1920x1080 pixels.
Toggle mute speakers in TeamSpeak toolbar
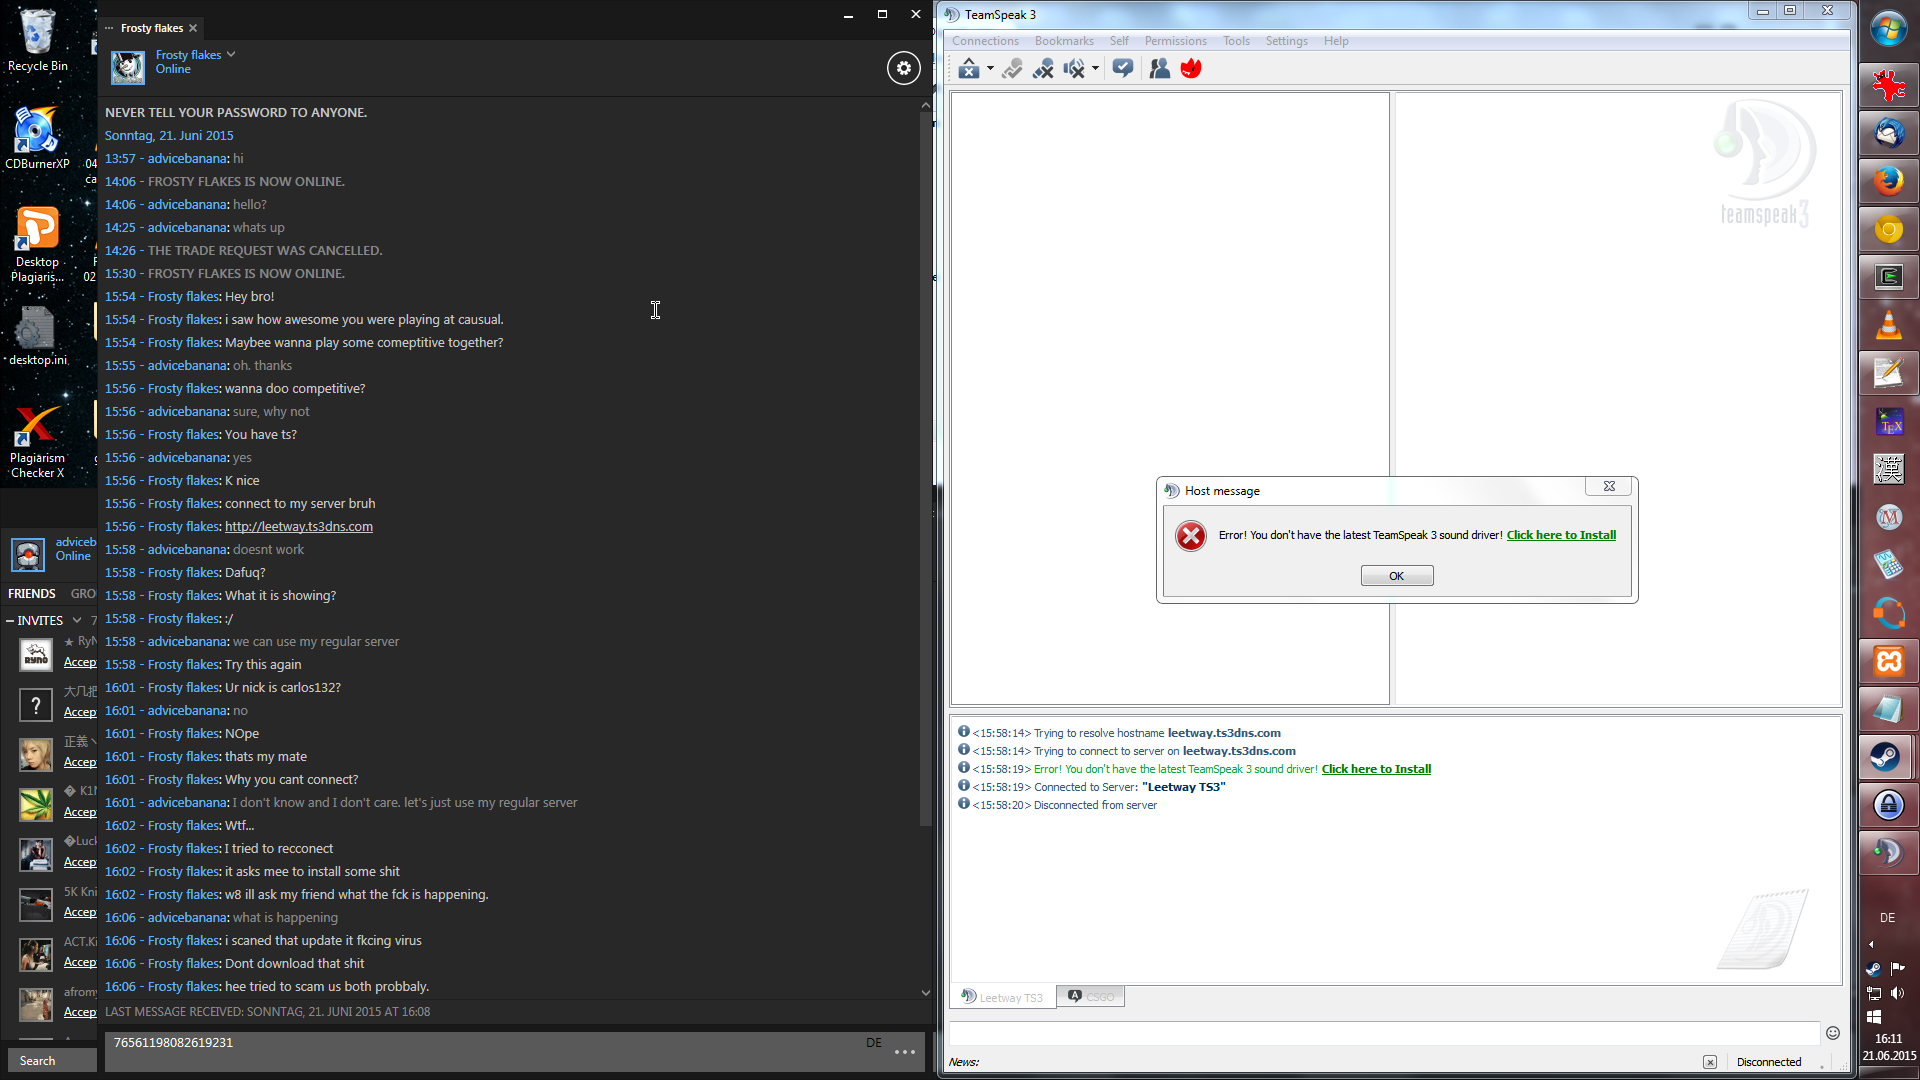click(x=1074, y=68)
